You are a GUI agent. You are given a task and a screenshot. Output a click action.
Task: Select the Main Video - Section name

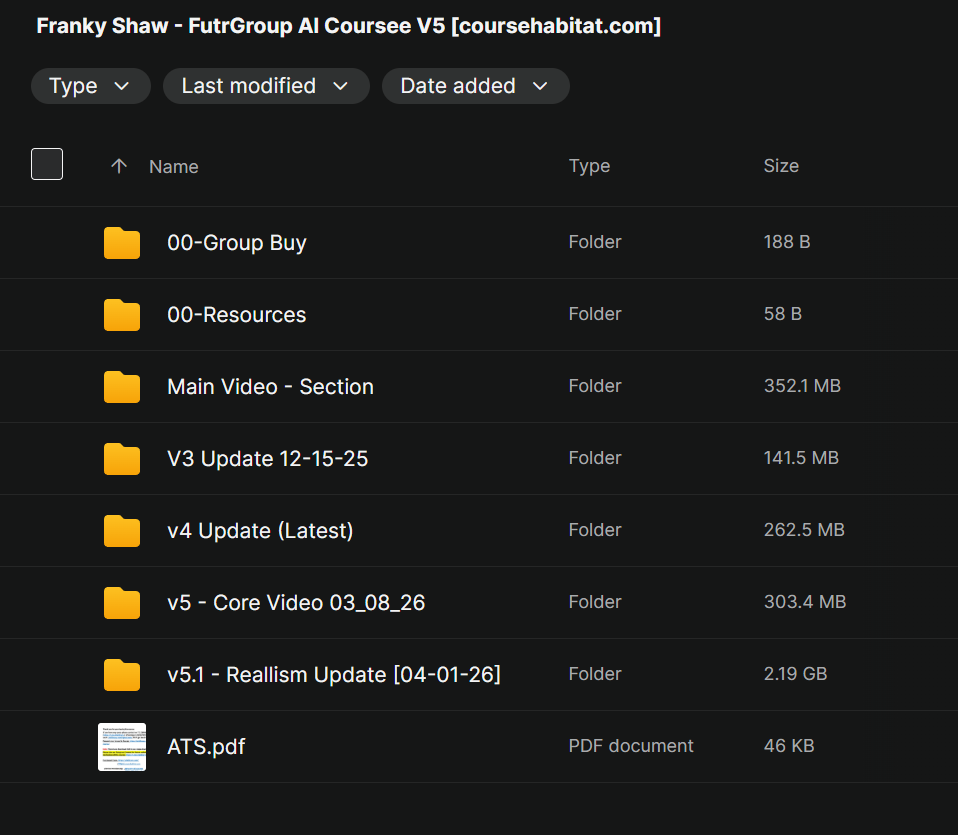click(270, 387)
